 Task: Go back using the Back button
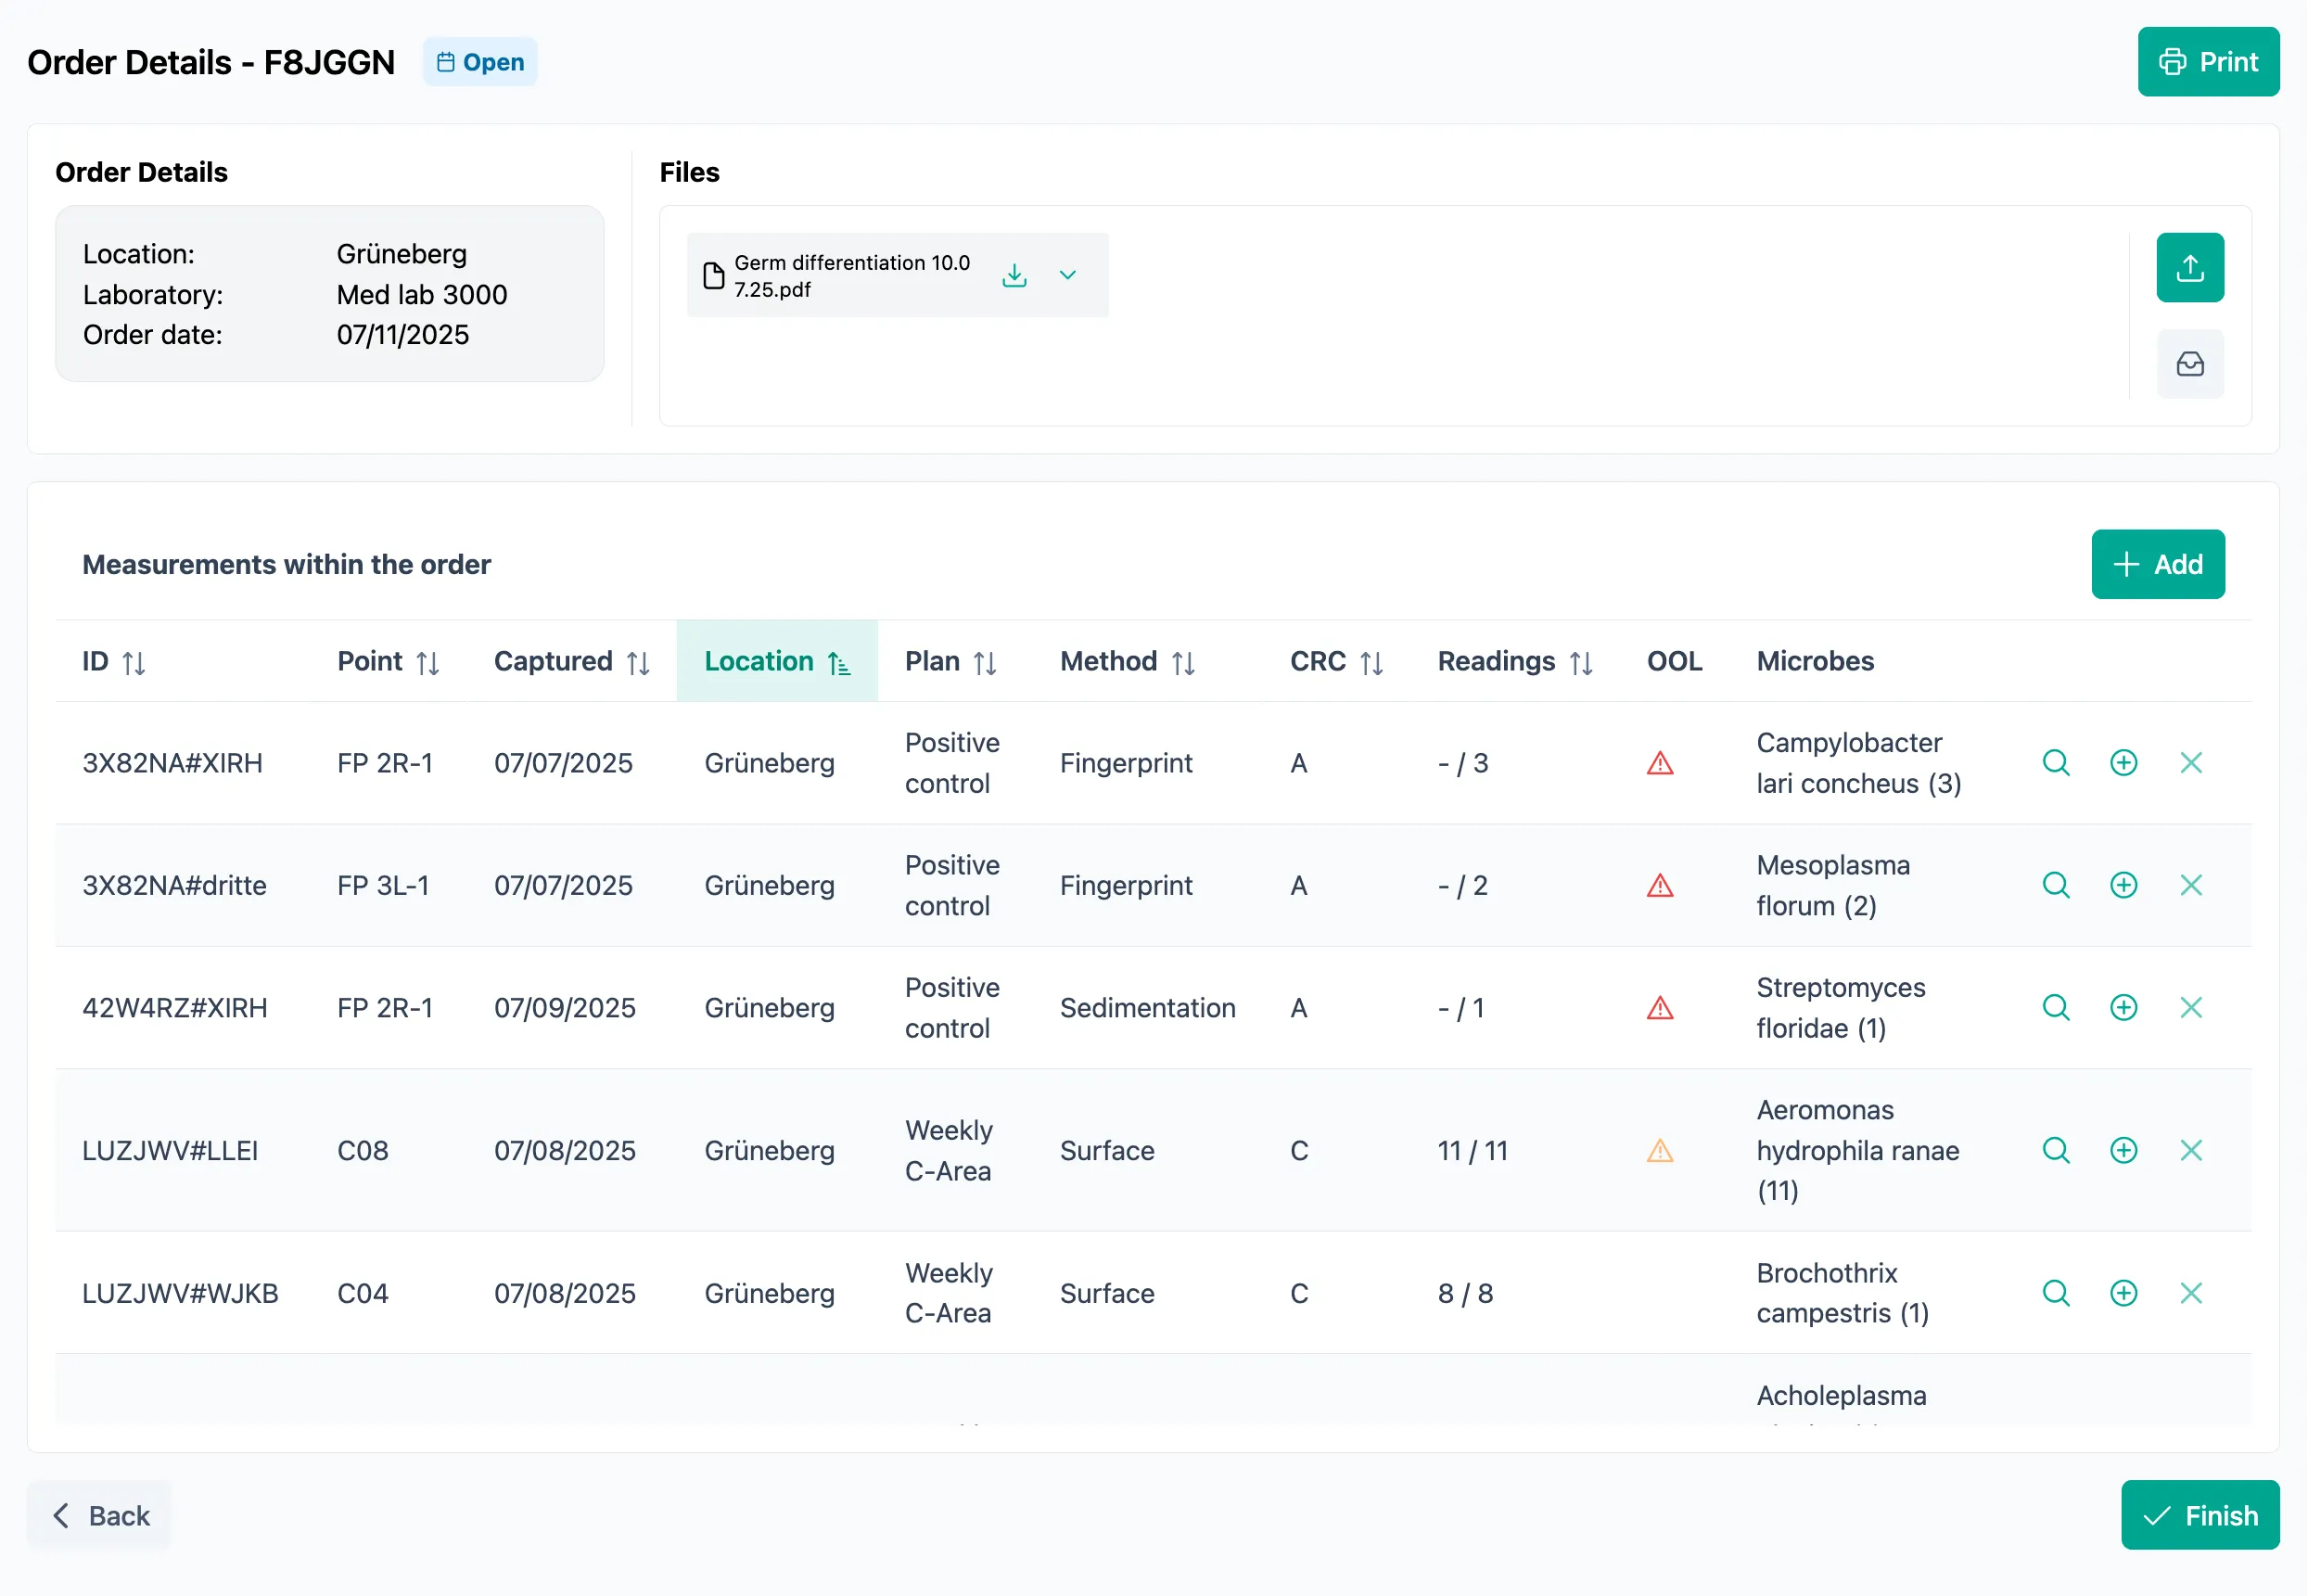click(99, 1515)
